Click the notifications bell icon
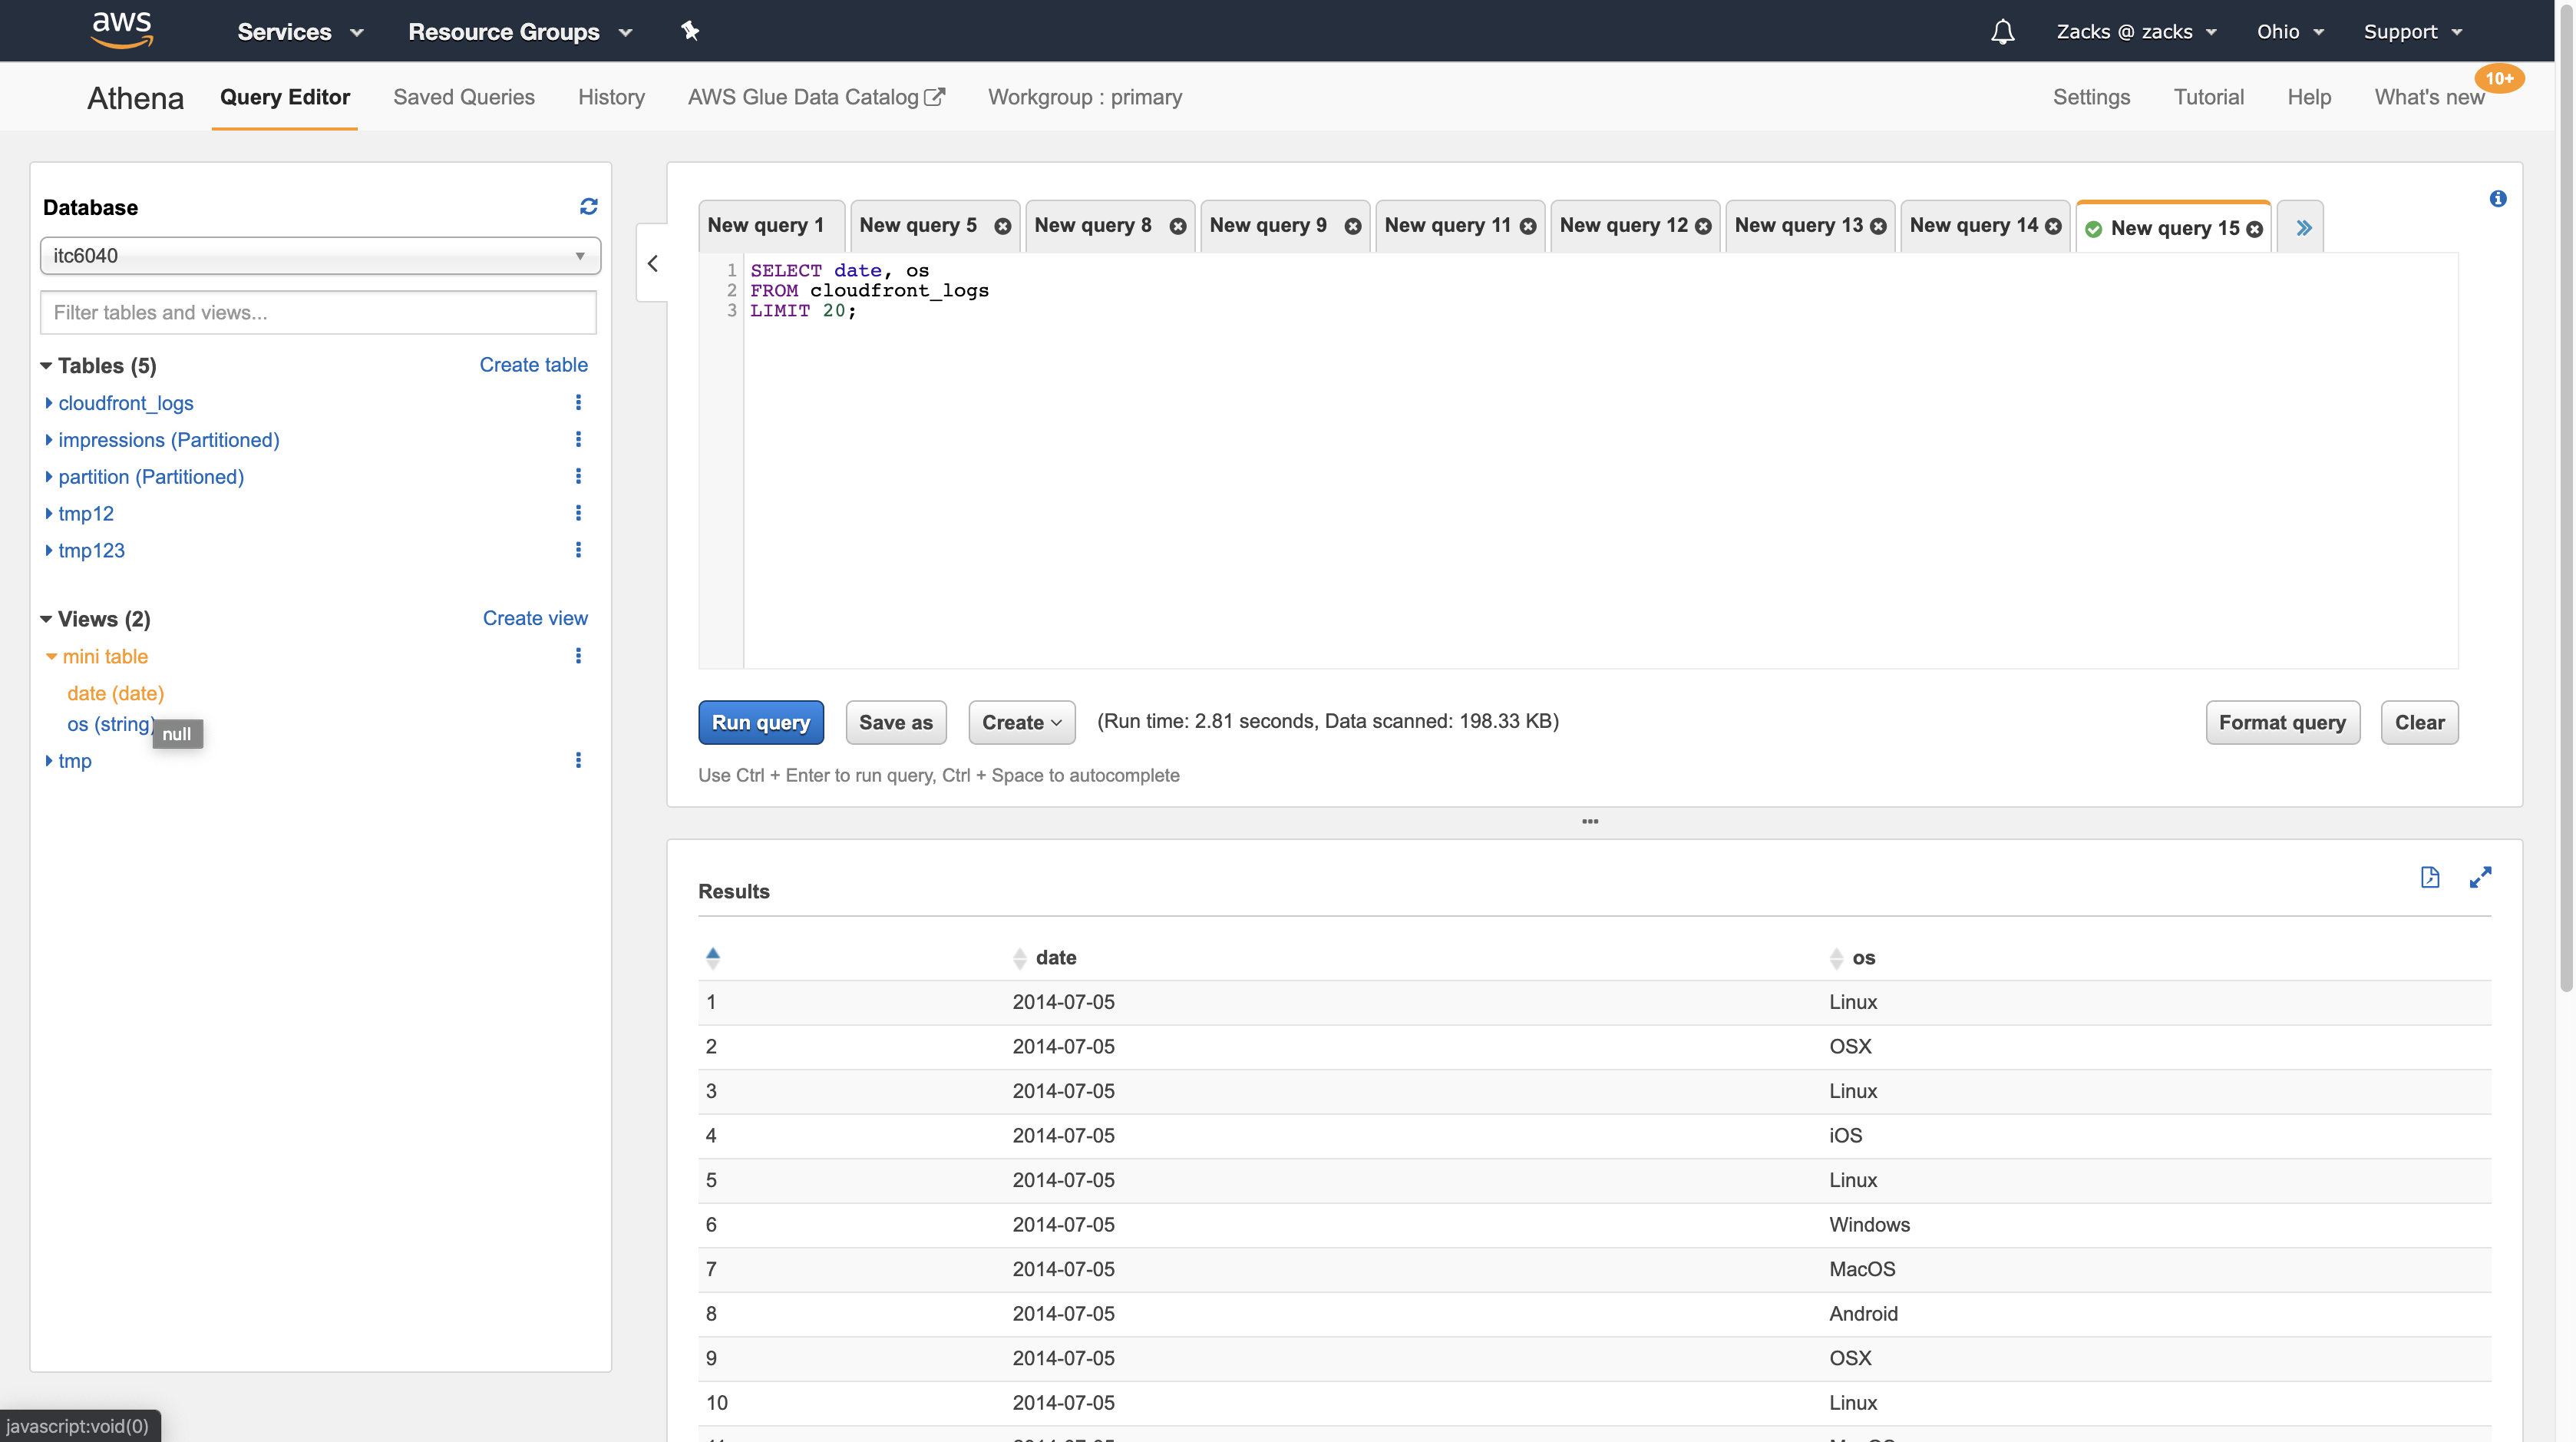2576x1442 pixels. (2002, 31)
